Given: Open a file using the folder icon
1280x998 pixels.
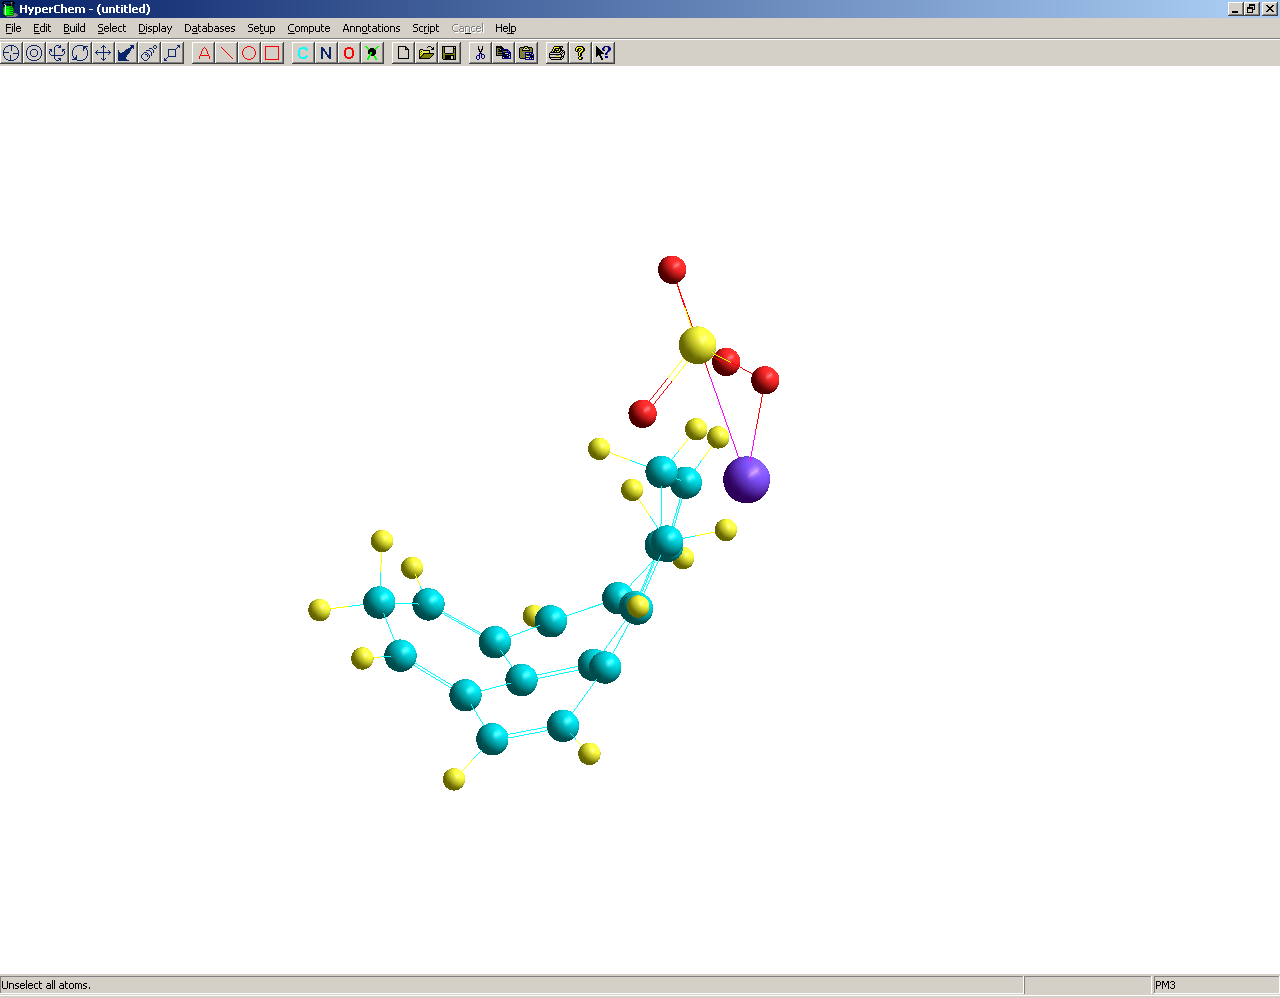Looking at the screenshot, I should pos(426,53).
